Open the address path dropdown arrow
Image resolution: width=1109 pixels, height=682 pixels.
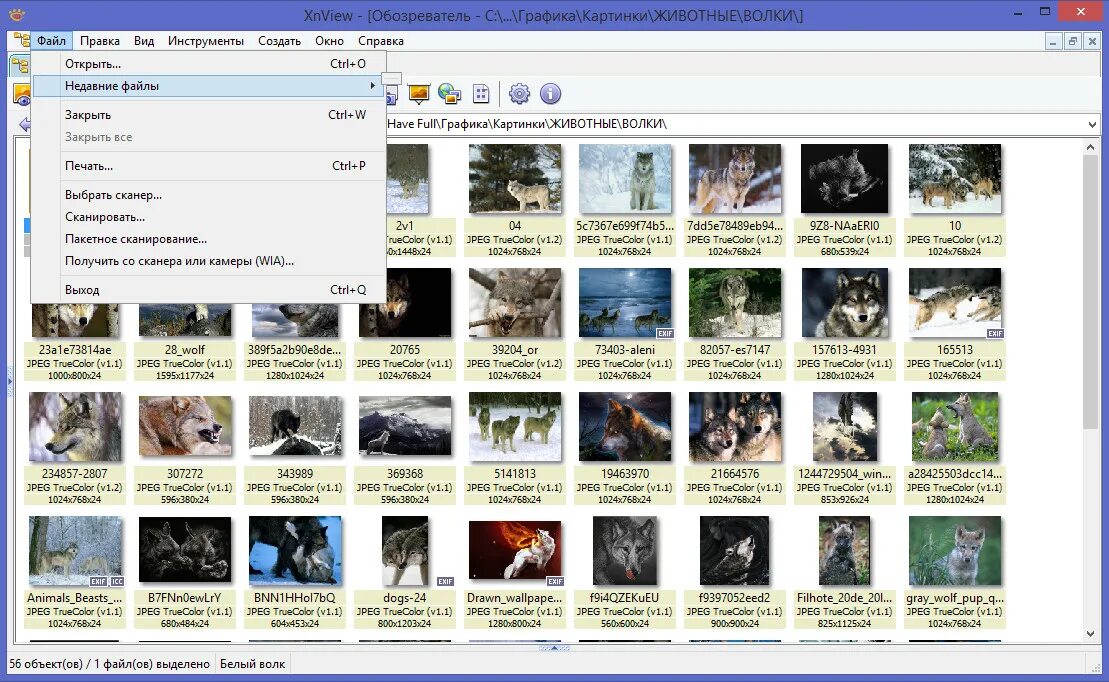point(1092,125)
